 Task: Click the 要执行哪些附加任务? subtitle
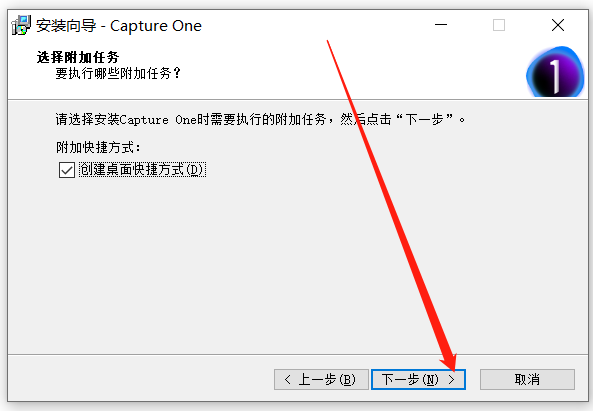(x=118, y=73)
